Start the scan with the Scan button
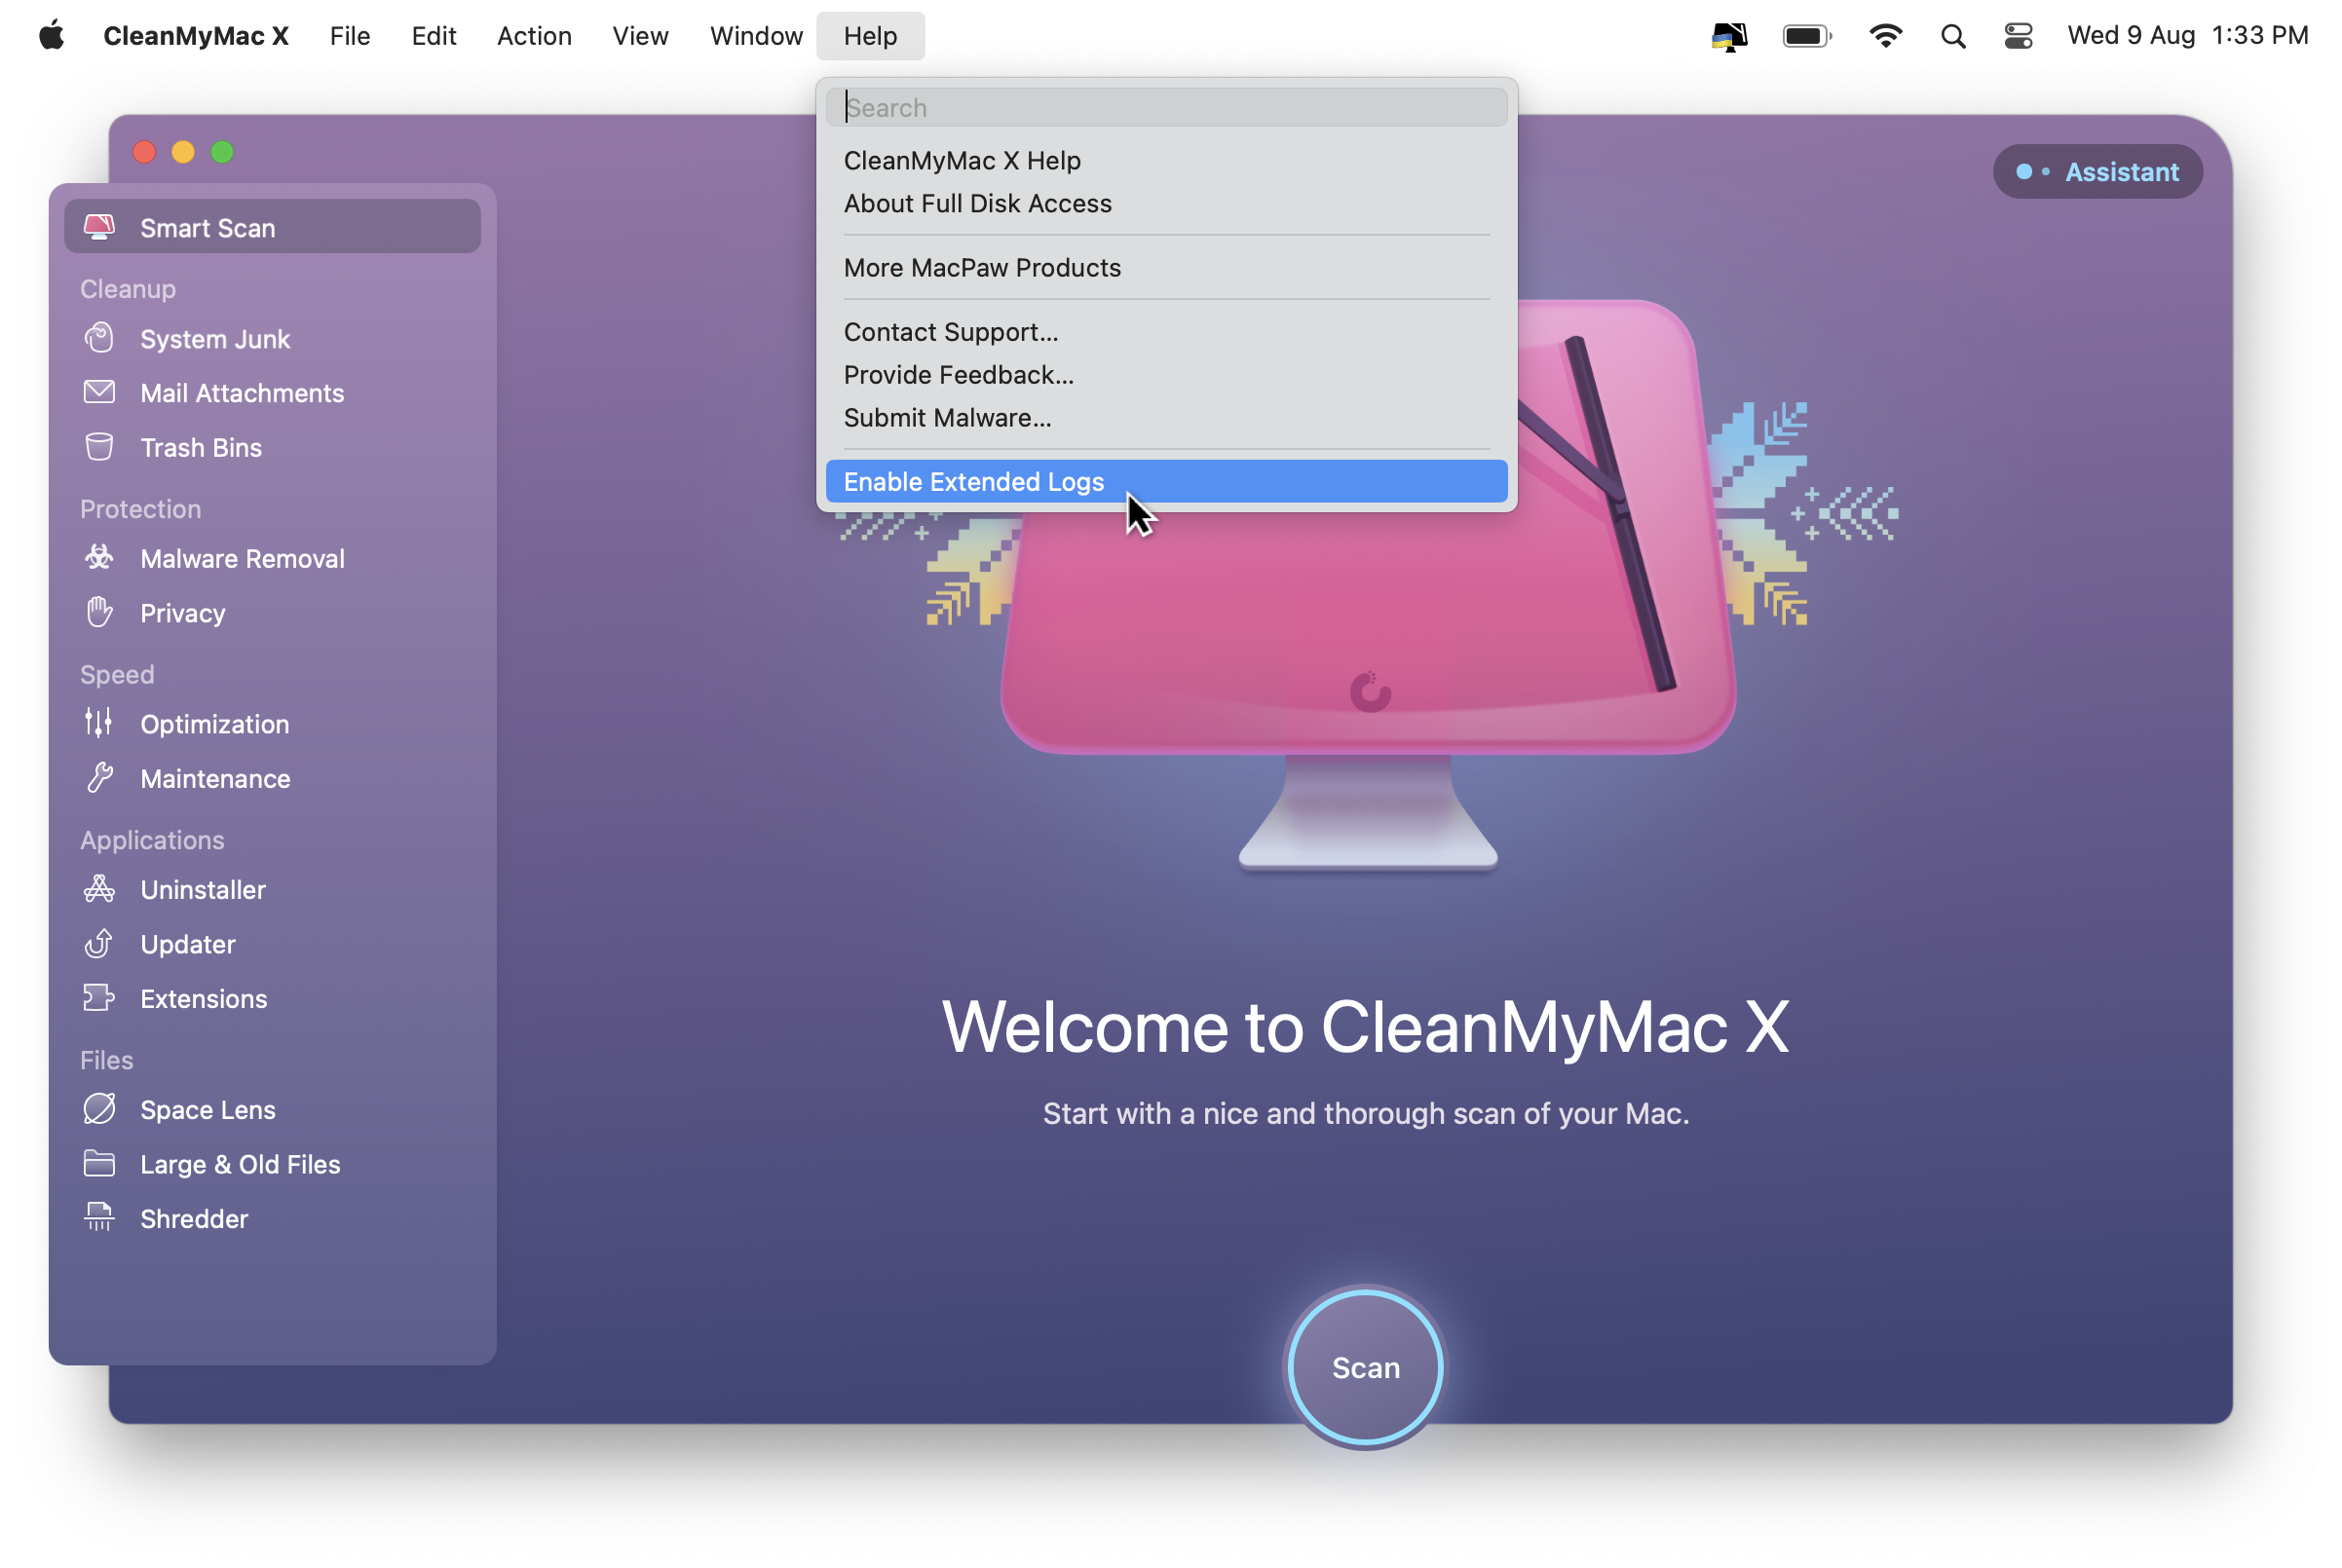This screenshot has width=2342, height=1568. 1365,1366
